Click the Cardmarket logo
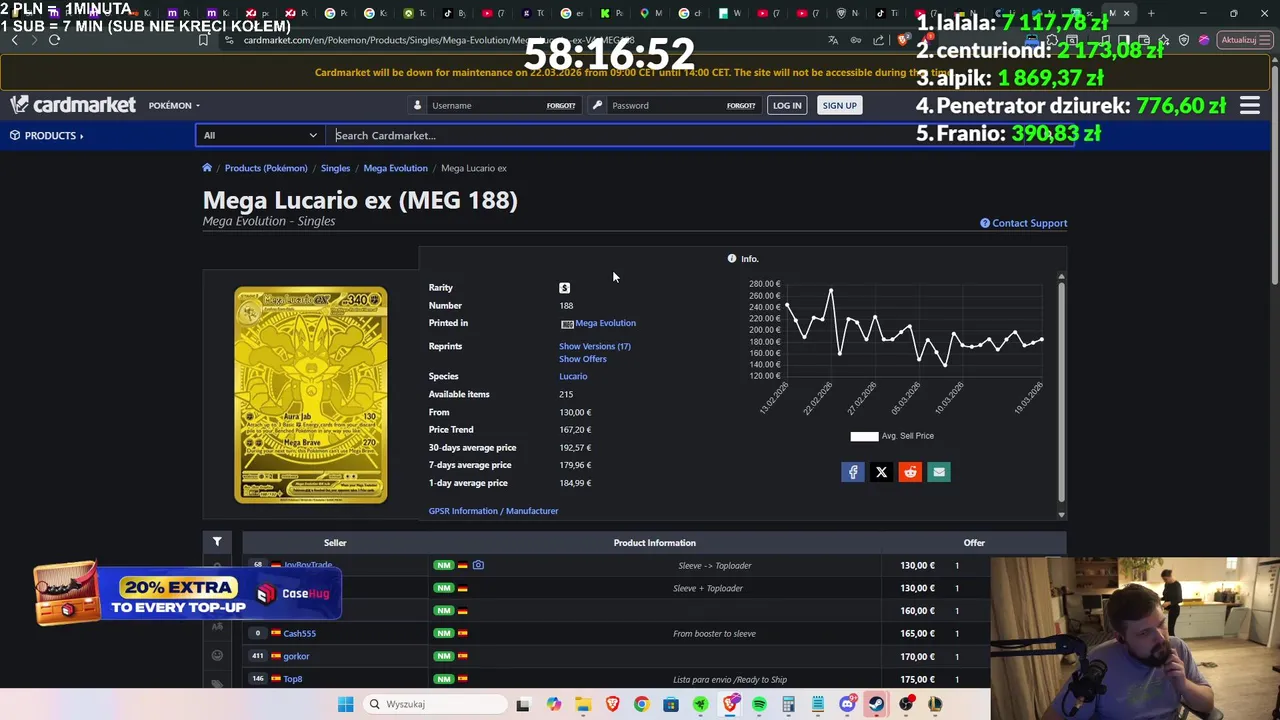 [x=73, y=105]
